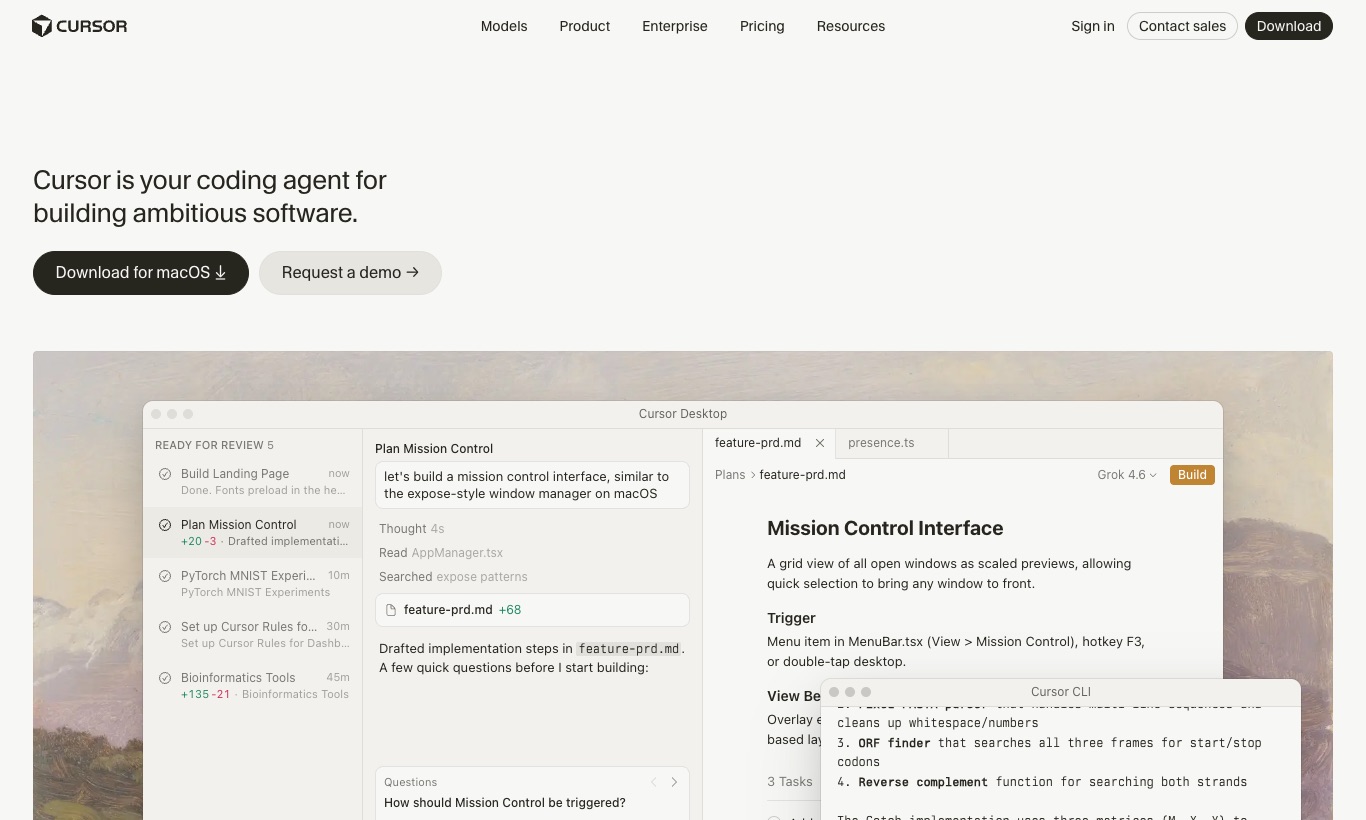Select the Plan Mission Control status icon
This screenshot has height=820, width=1366.
165,525
